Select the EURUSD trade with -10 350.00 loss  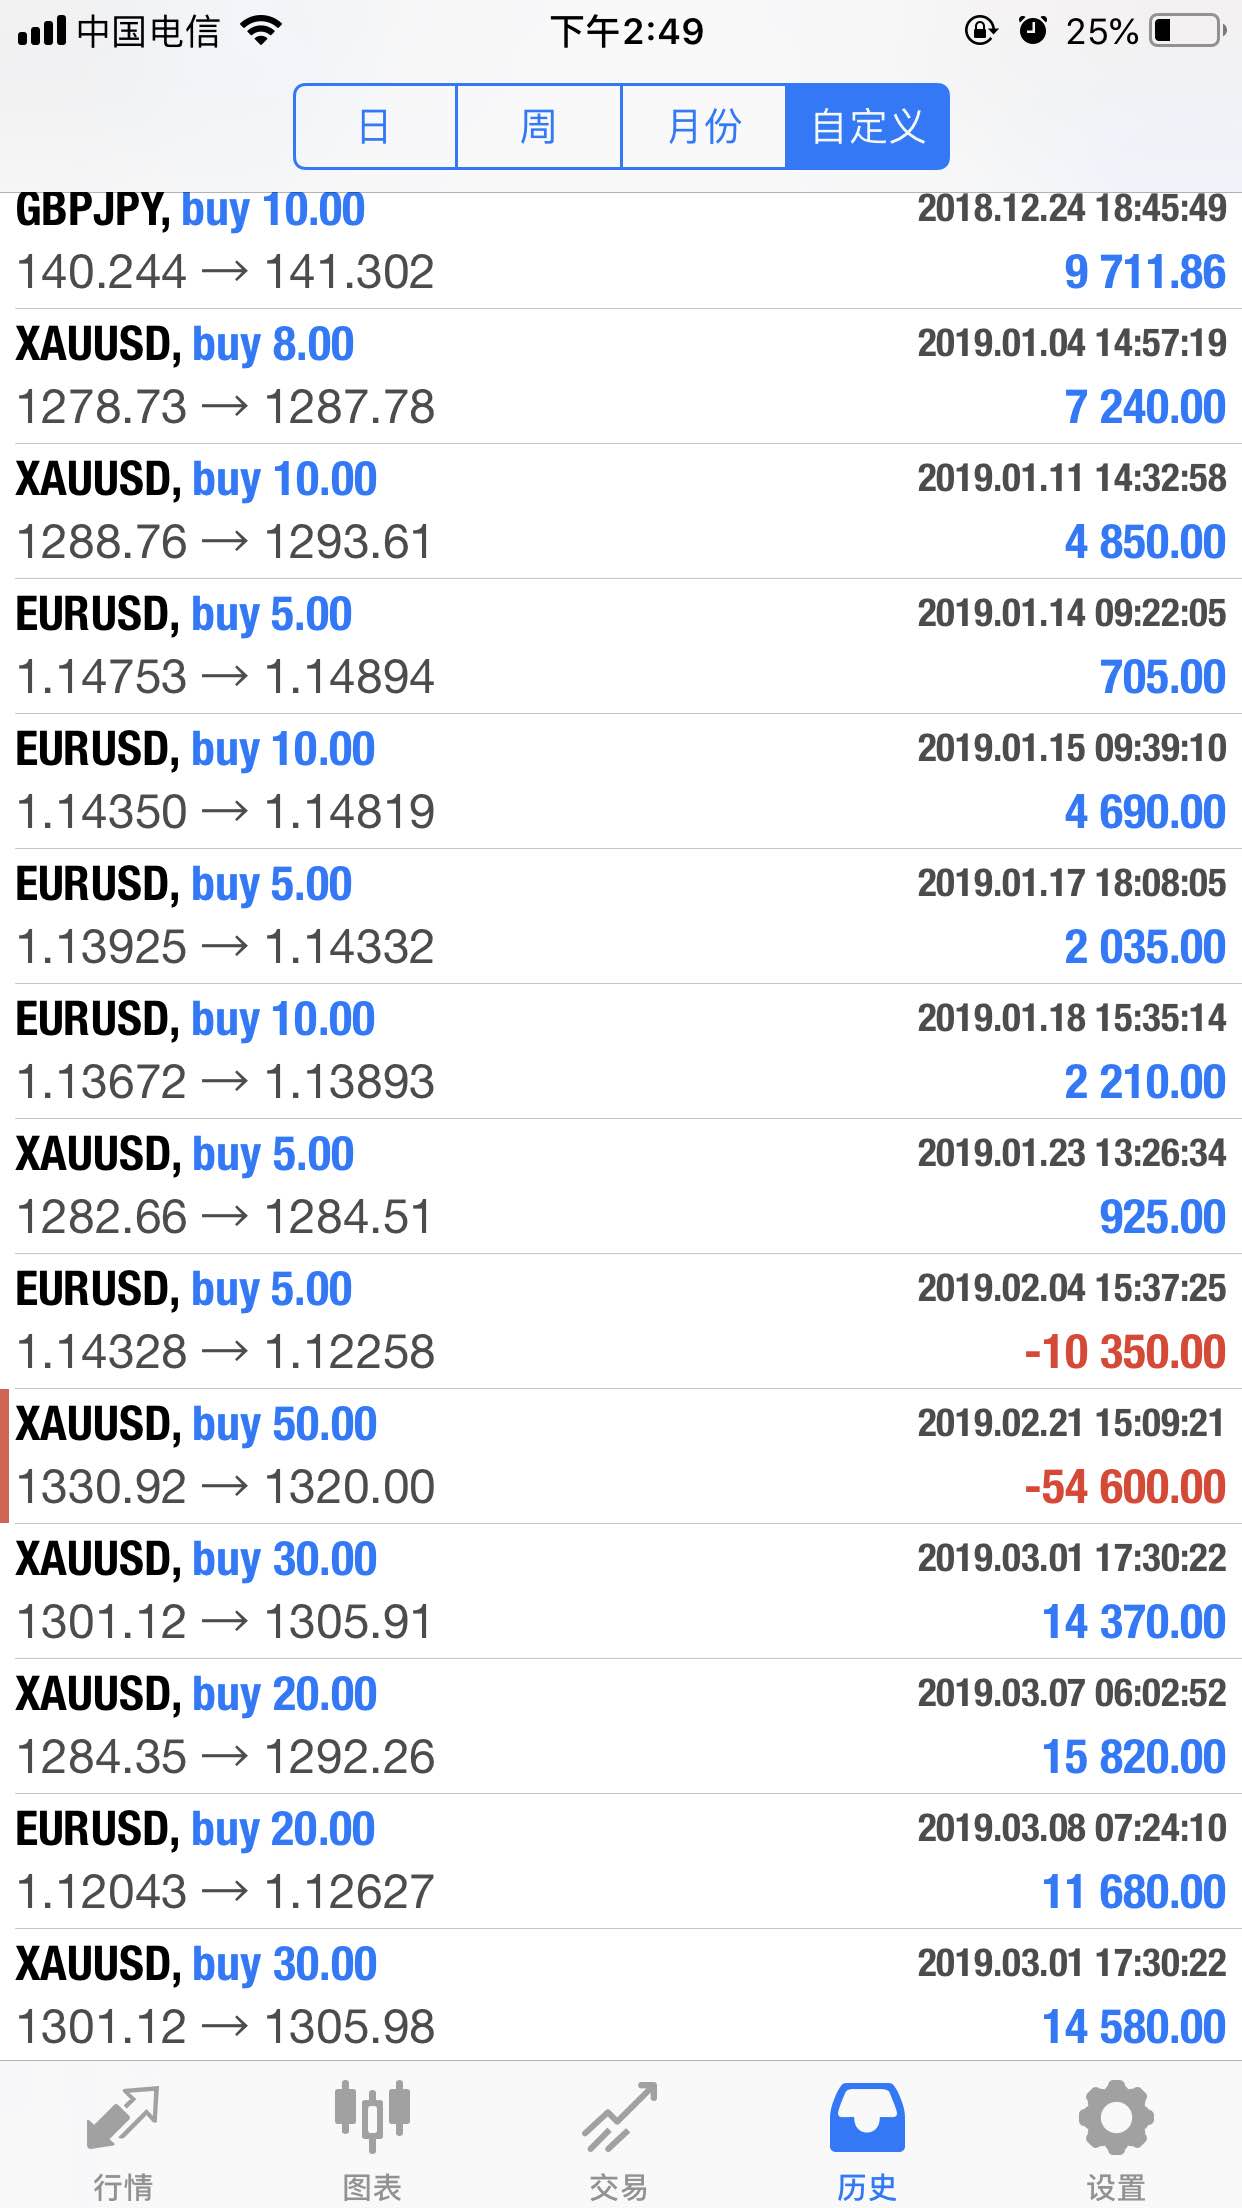pos(621,1321)
